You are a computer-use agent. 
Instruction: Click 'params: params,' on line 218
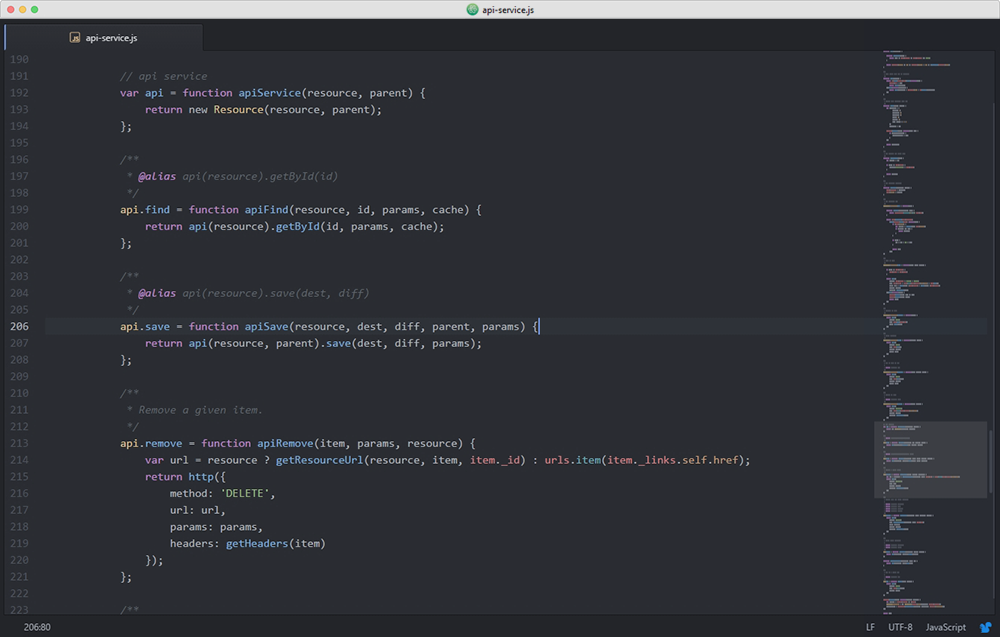pos(216,527)
